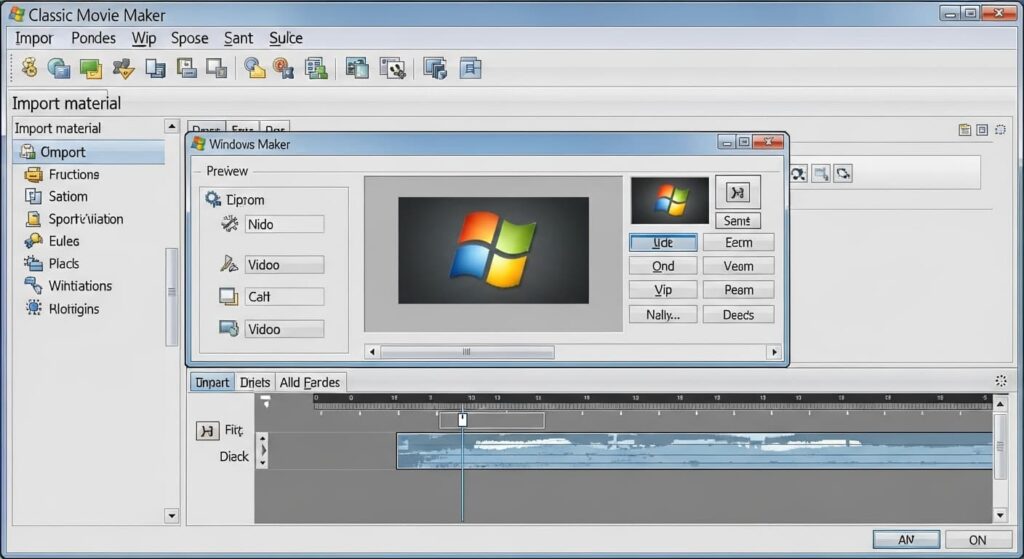Click the document with green block toolbar icon
1024x559 pixels.
click(316, 68)
